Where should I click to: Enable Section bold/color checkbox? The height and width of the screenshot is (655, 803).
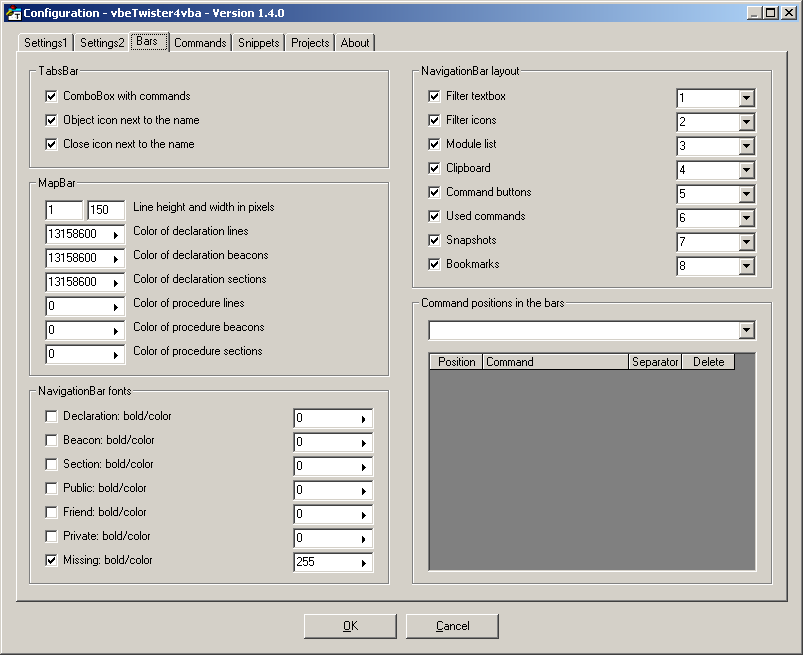point(51,464)
